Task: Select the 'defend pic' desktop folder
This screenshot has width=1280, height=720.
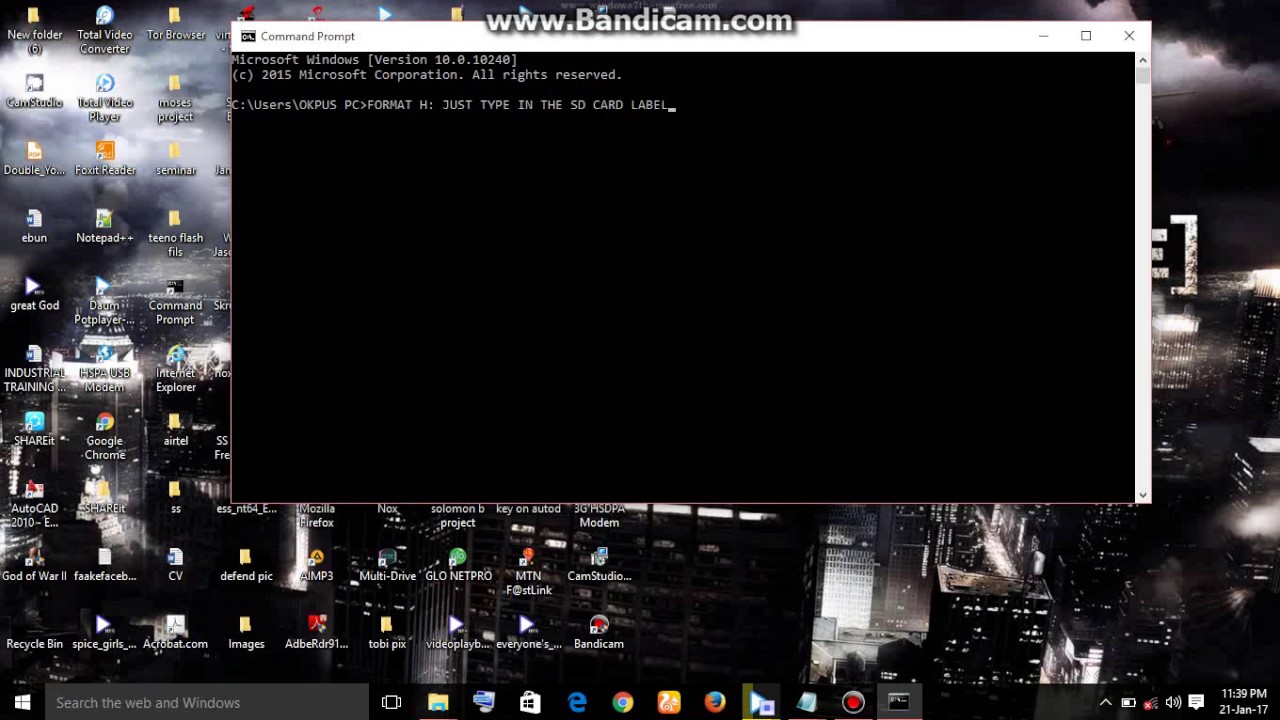Action: (x=246, y=565)
